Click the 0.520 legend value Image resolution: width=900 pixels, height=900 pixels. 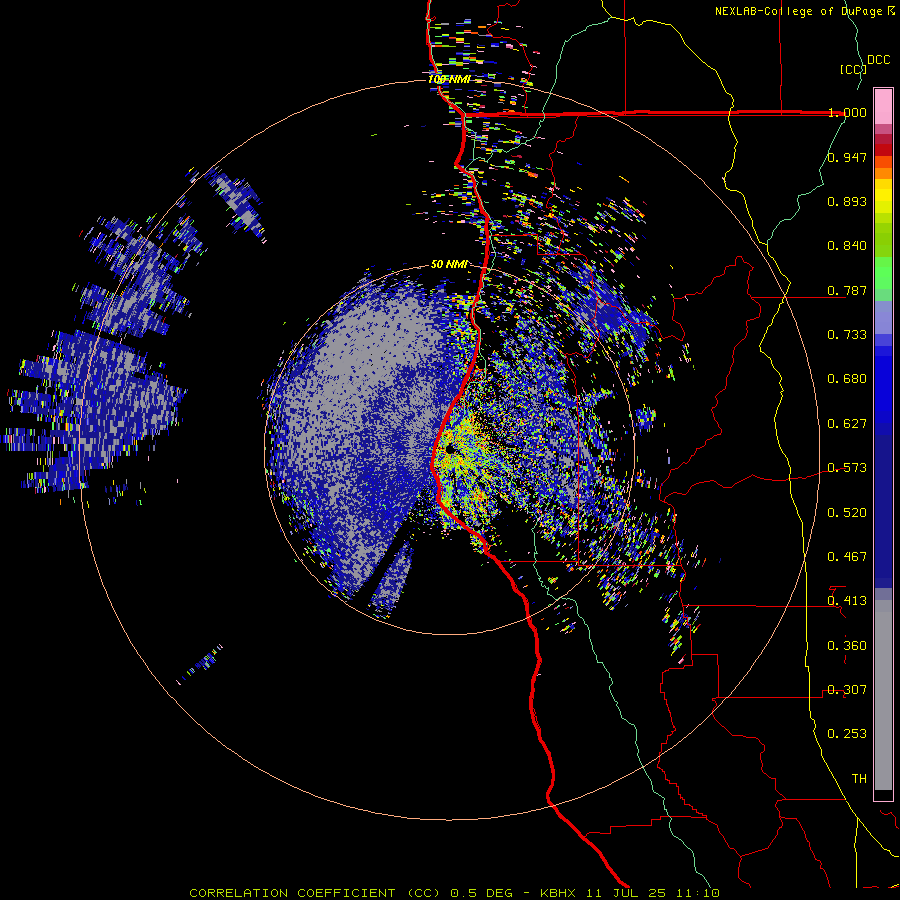[847, 513]
